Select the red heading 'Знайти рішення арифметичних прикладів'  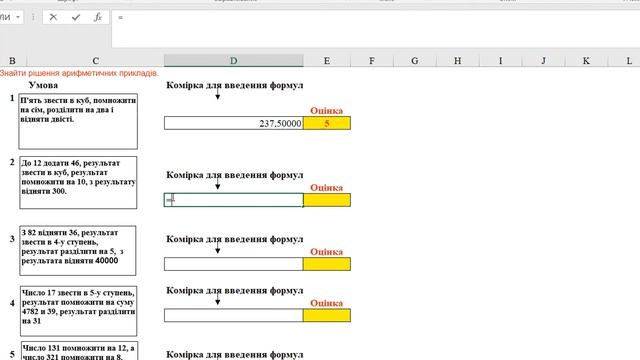click(x=79, y=73)
